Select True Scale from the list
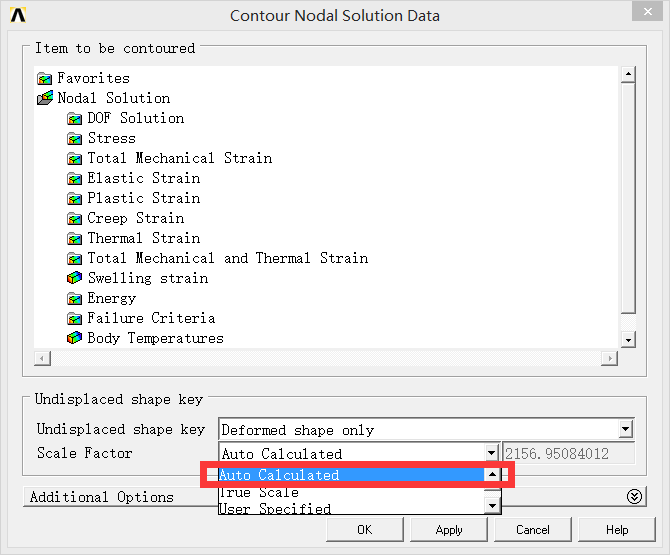Screen dimensions: 670x555 [350, 492]
